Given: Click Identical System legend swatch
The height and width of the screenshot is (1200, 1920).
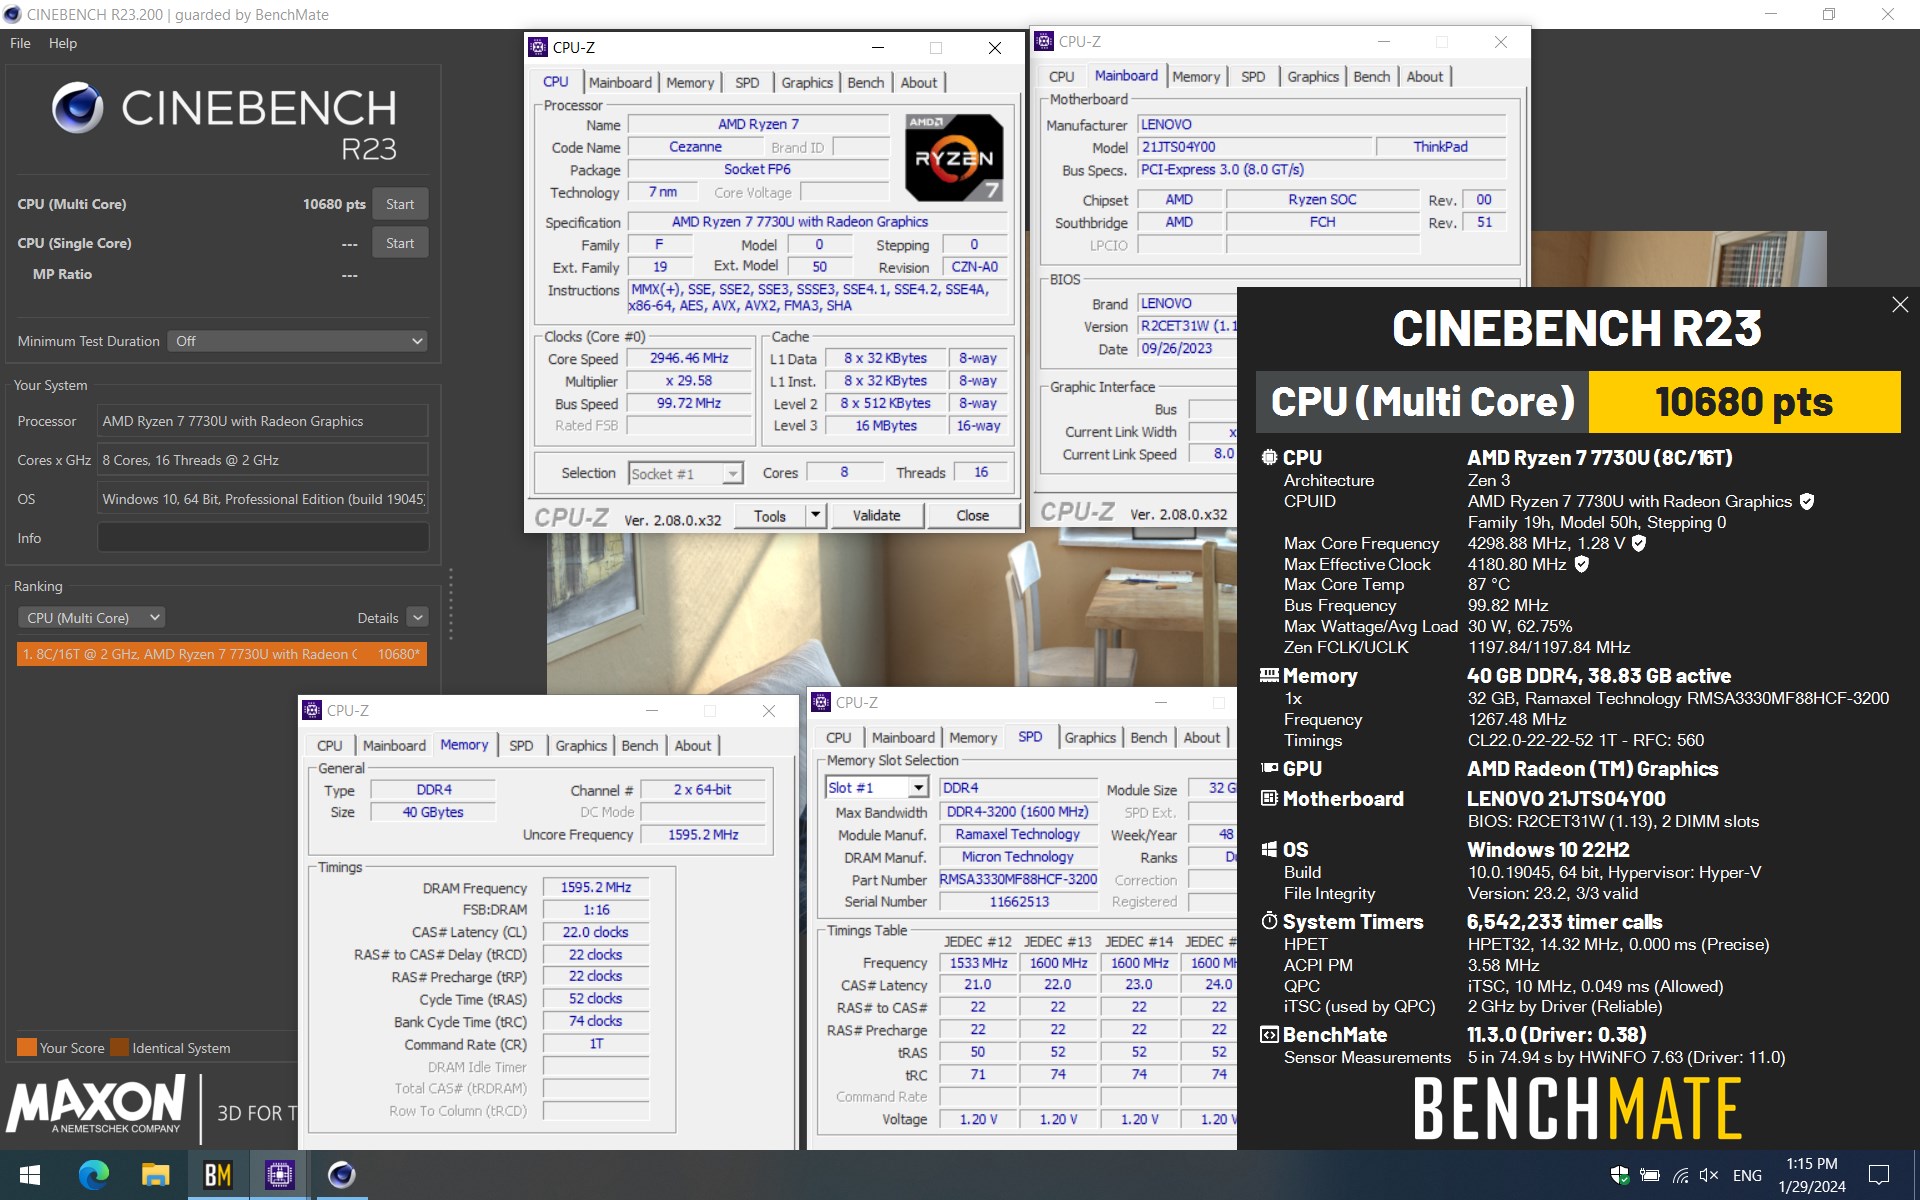Looking at the screenshot, I should tap(119, 1048).
